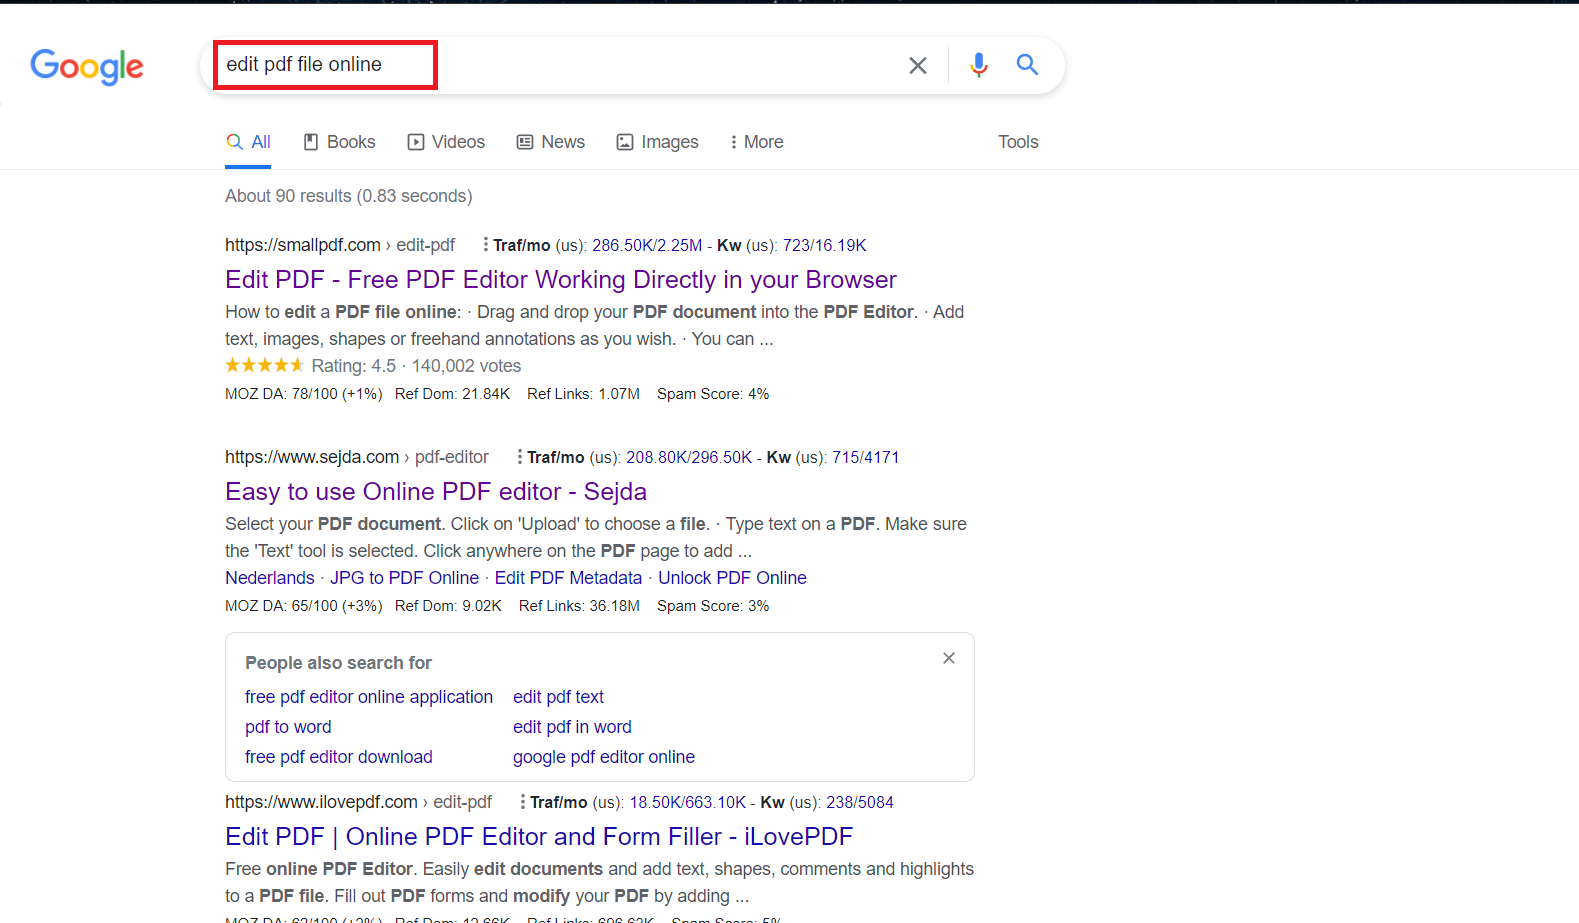
Task: Search for edit pdf in word
Action: [572, 727]
